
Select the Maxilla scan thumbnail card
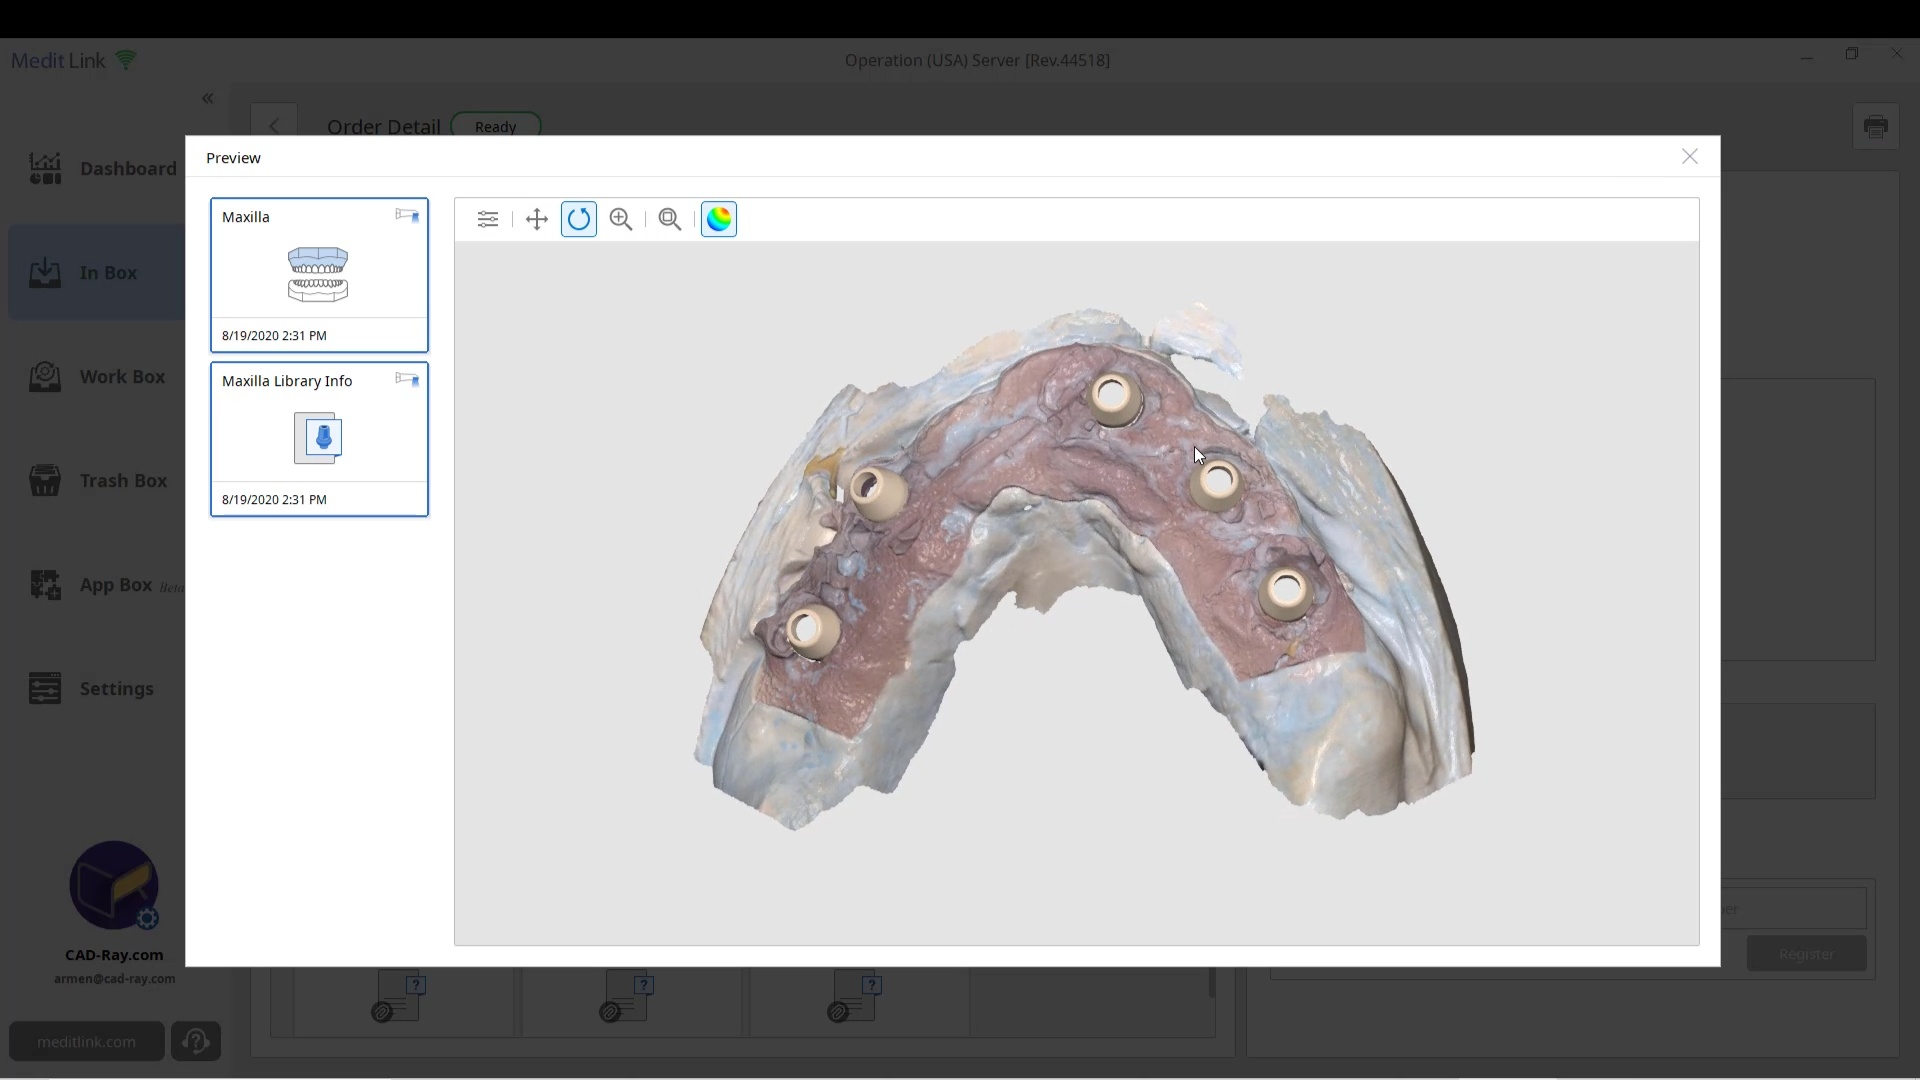click(319, 275)
